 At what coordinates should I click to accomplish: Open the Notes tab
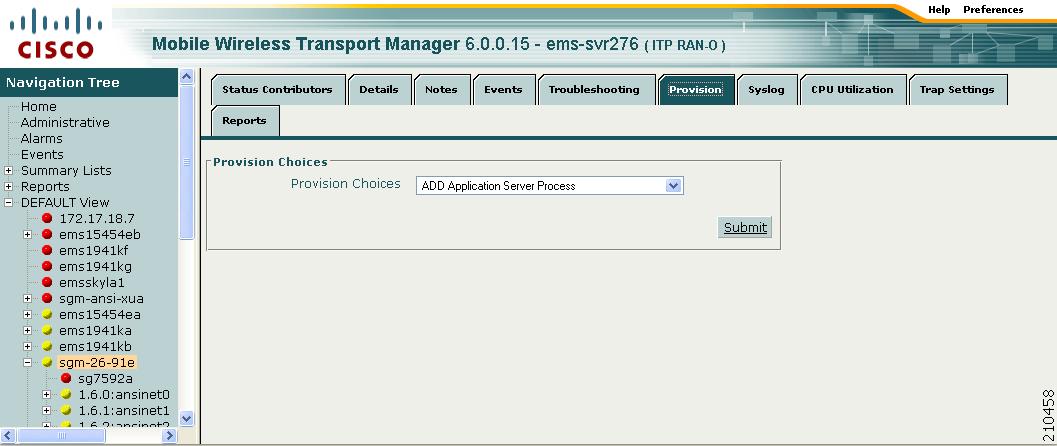click(x=441, y=90)
